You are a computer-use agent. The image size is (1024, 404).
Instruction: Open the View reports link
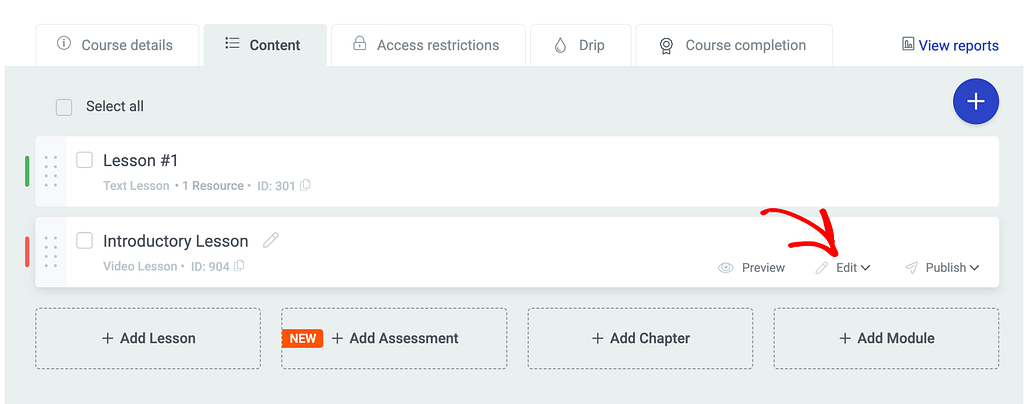click(950, 46)
